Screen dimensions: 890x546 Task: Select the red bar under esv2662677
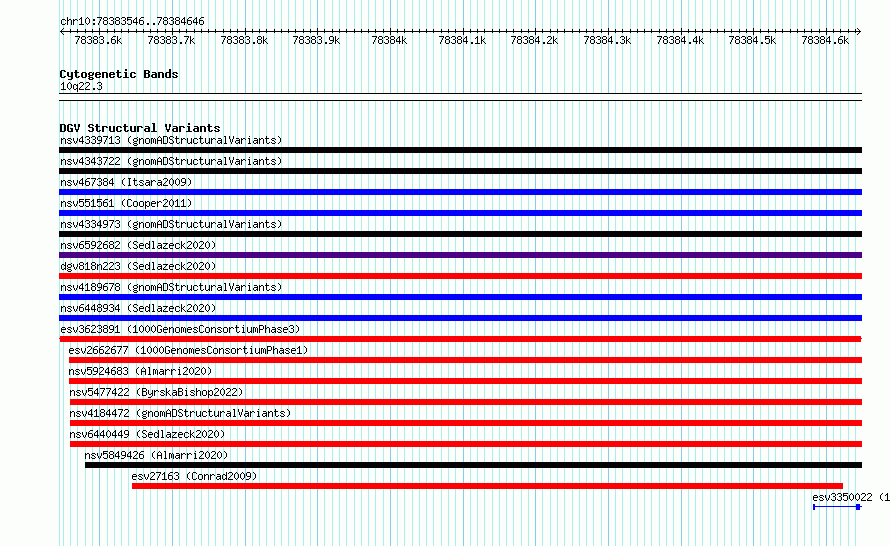click(465, 360)
